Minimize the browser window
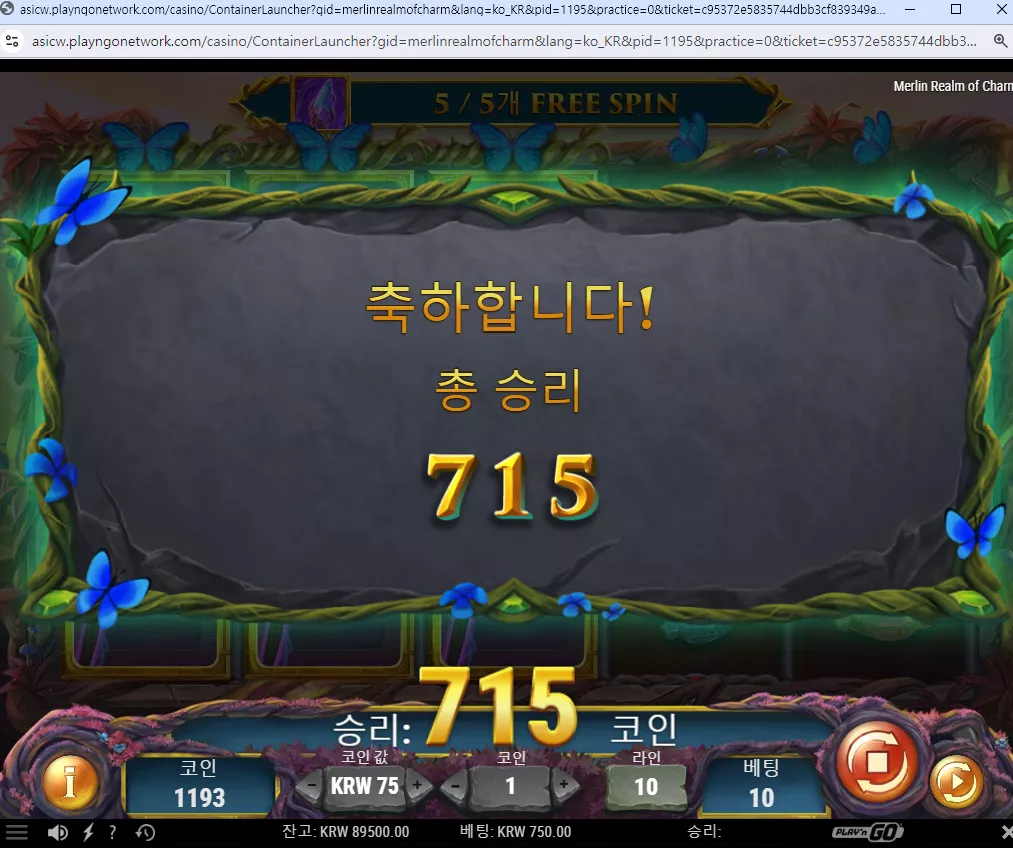Image resolution: width=1013 pixels, height=848 pixels. [910, 10]
